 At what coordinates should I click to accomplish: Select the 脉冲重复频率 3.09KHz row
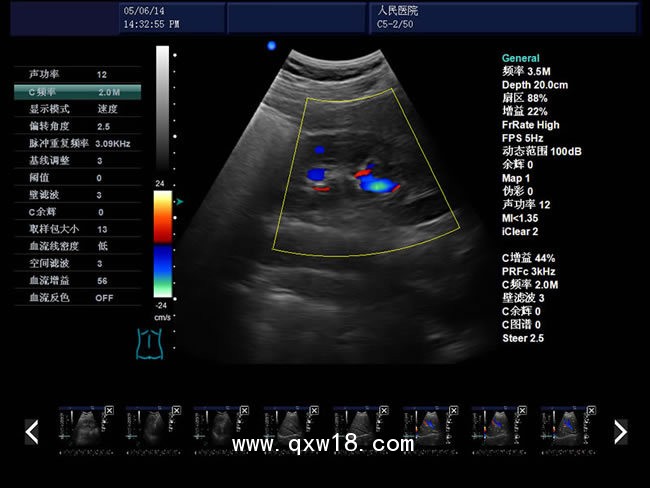tap(78, 143)
